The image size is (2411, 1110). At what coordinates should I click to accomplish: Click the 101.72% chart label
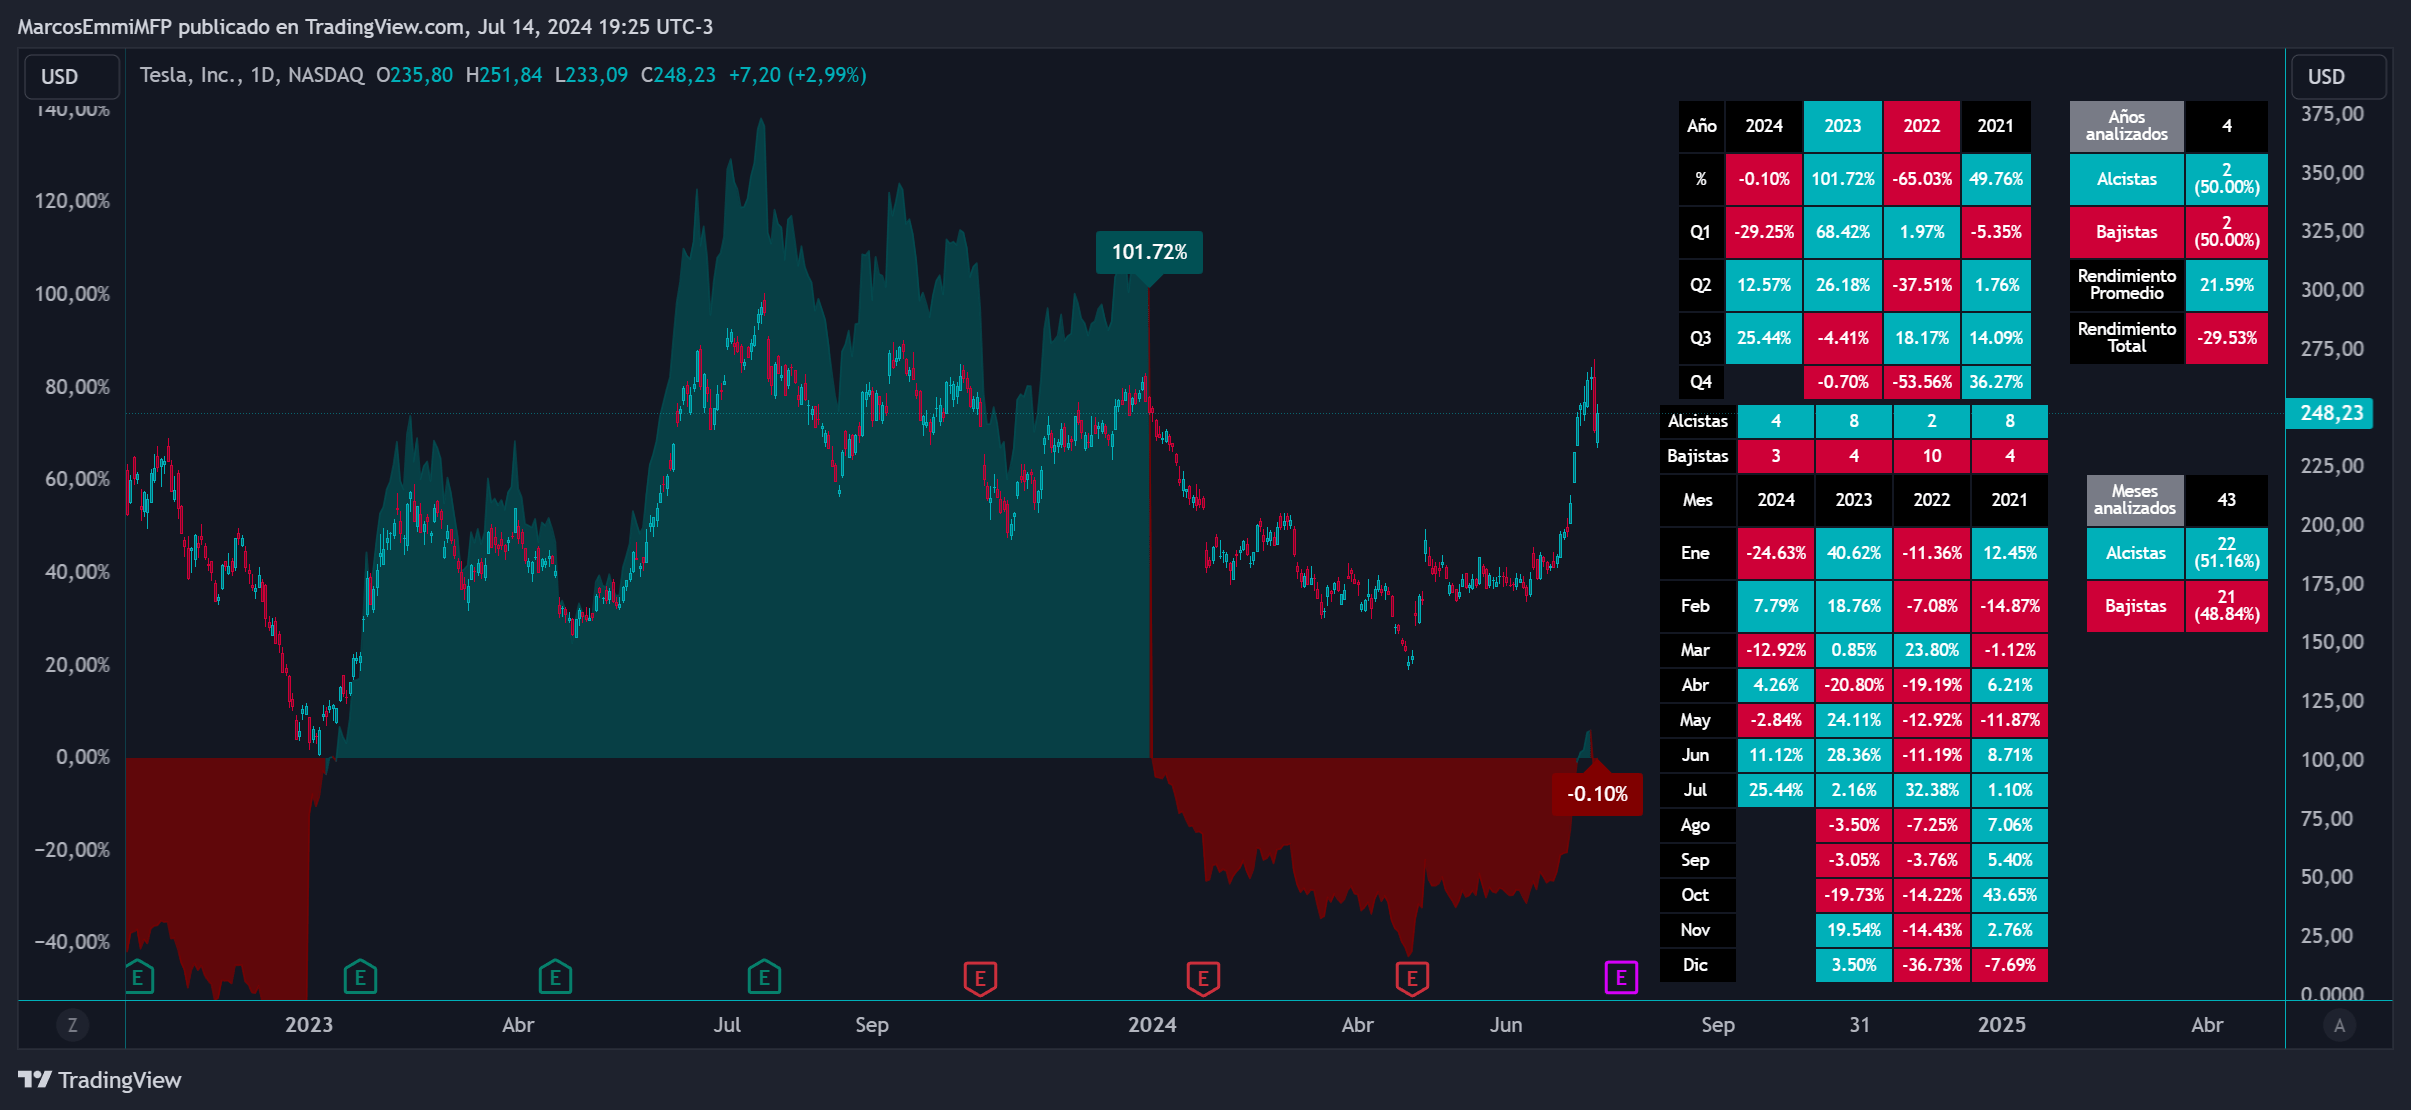pos(1150,252)
